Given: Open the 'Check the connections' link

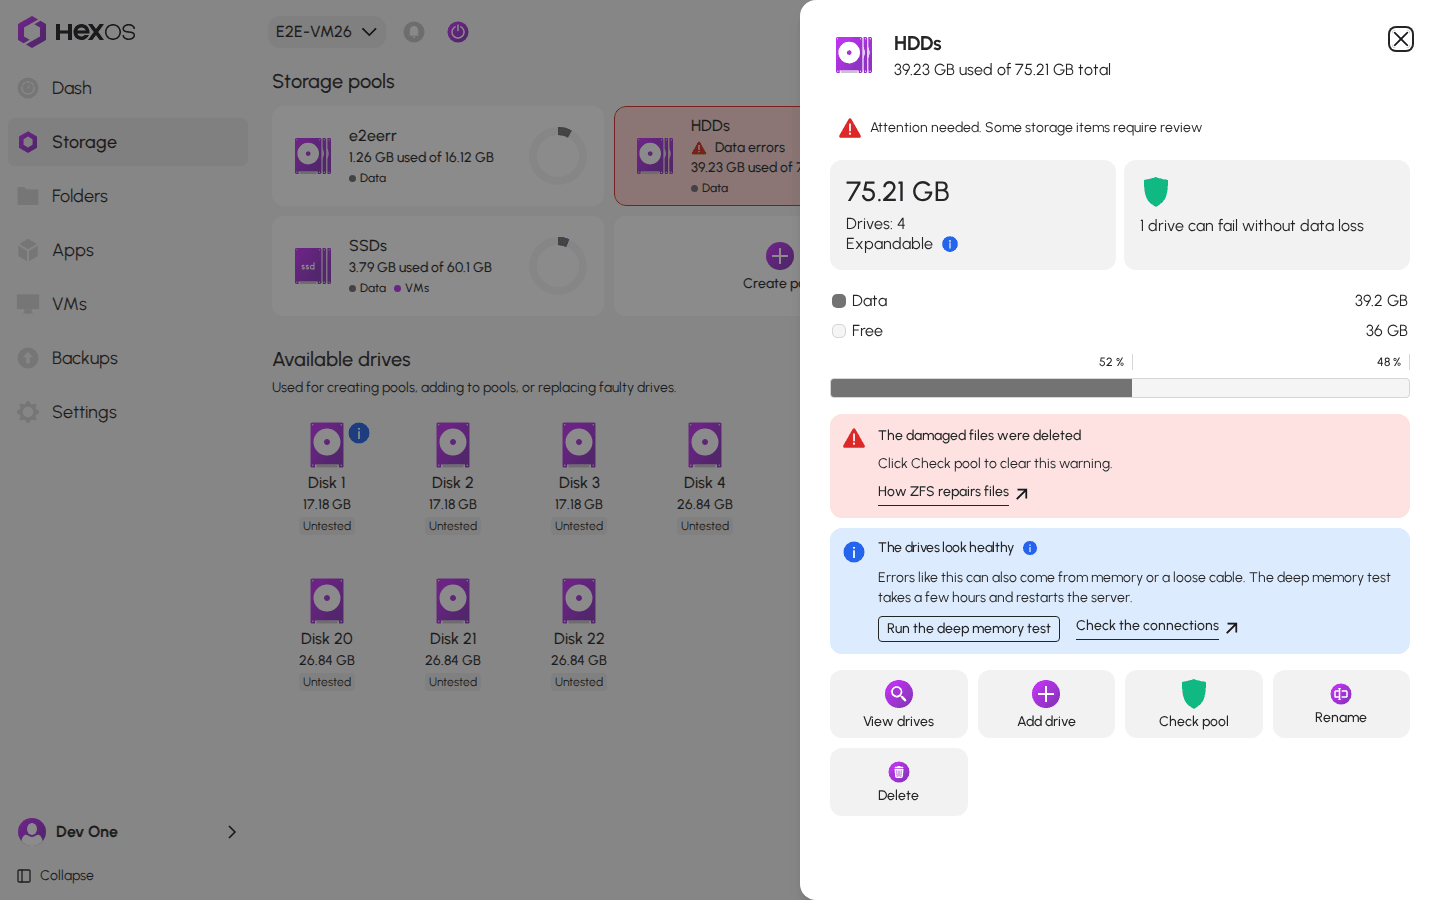Looking at the screenshot, I should [1157, 626].
